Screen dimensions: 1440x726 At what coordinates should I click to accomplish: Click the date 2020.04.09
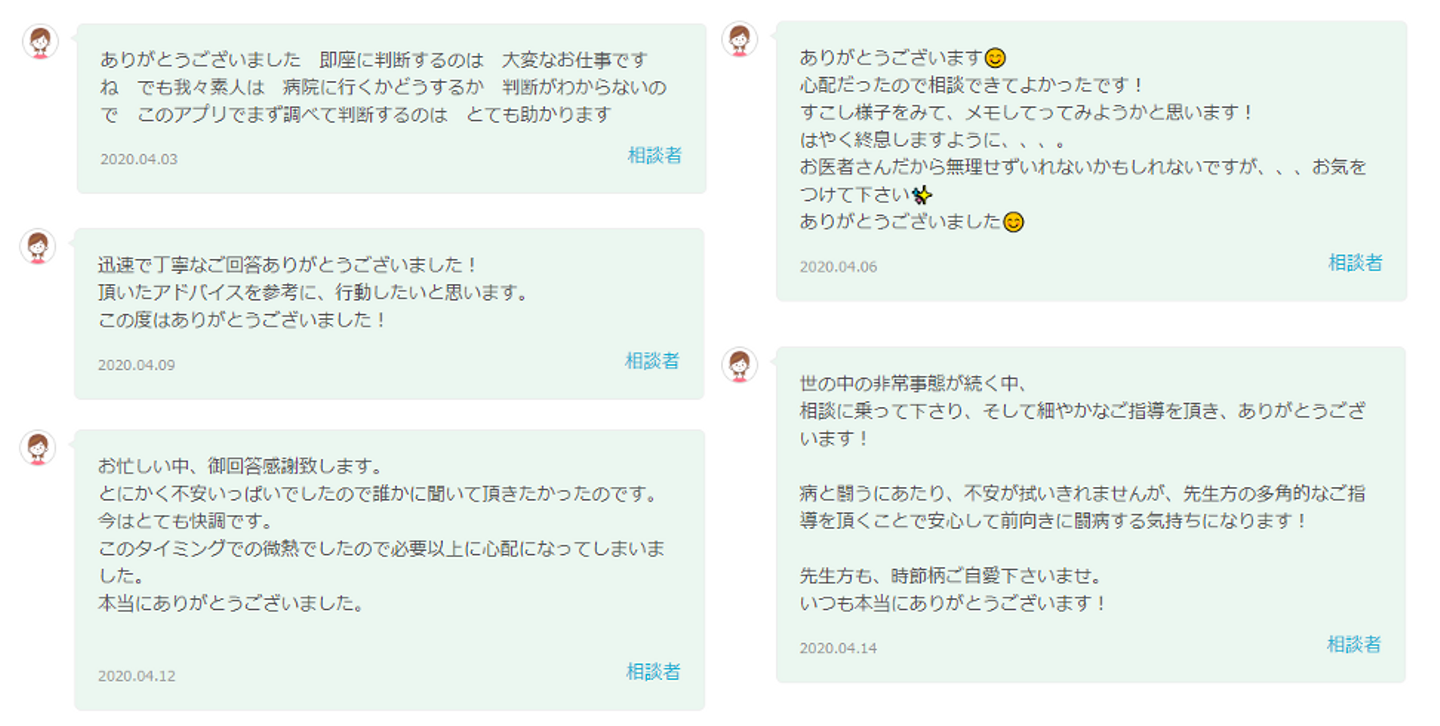[136, 365]
